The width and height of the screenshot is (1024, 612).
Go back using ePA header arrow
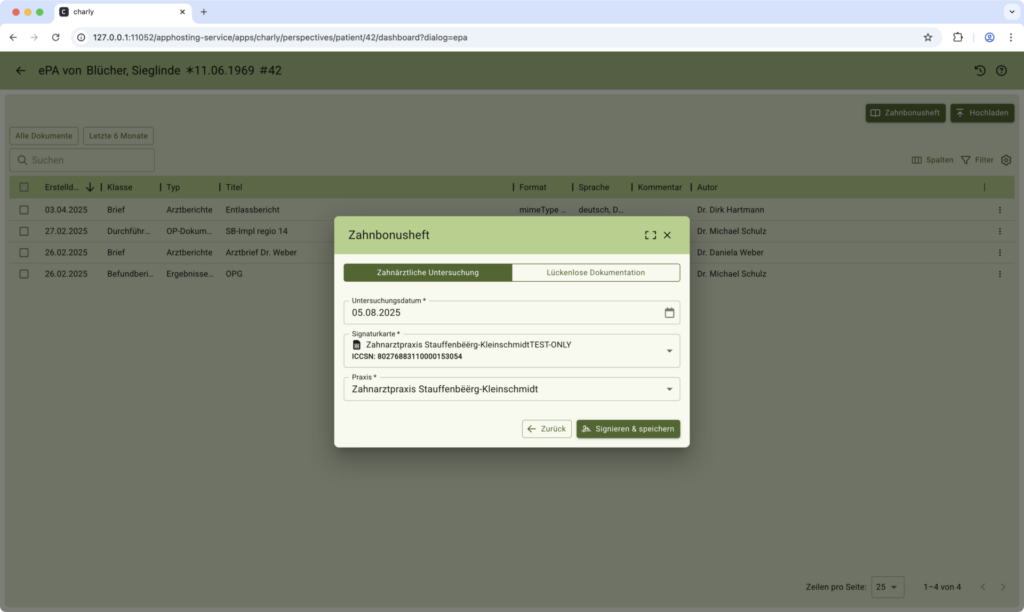click(20, 71)
